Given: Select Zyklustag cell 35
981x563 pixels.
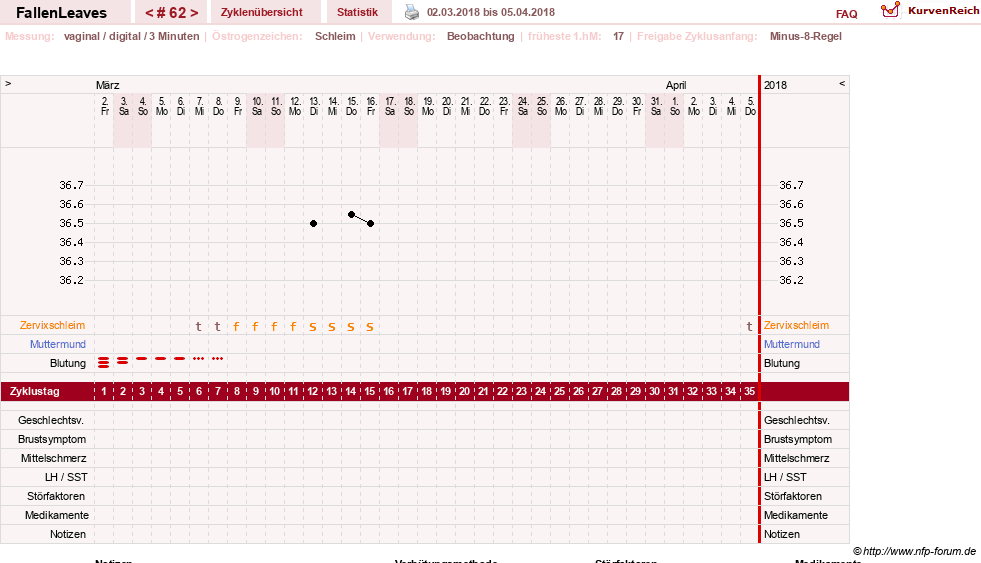Looking at the screenshot, I should [x=750, y=392].
